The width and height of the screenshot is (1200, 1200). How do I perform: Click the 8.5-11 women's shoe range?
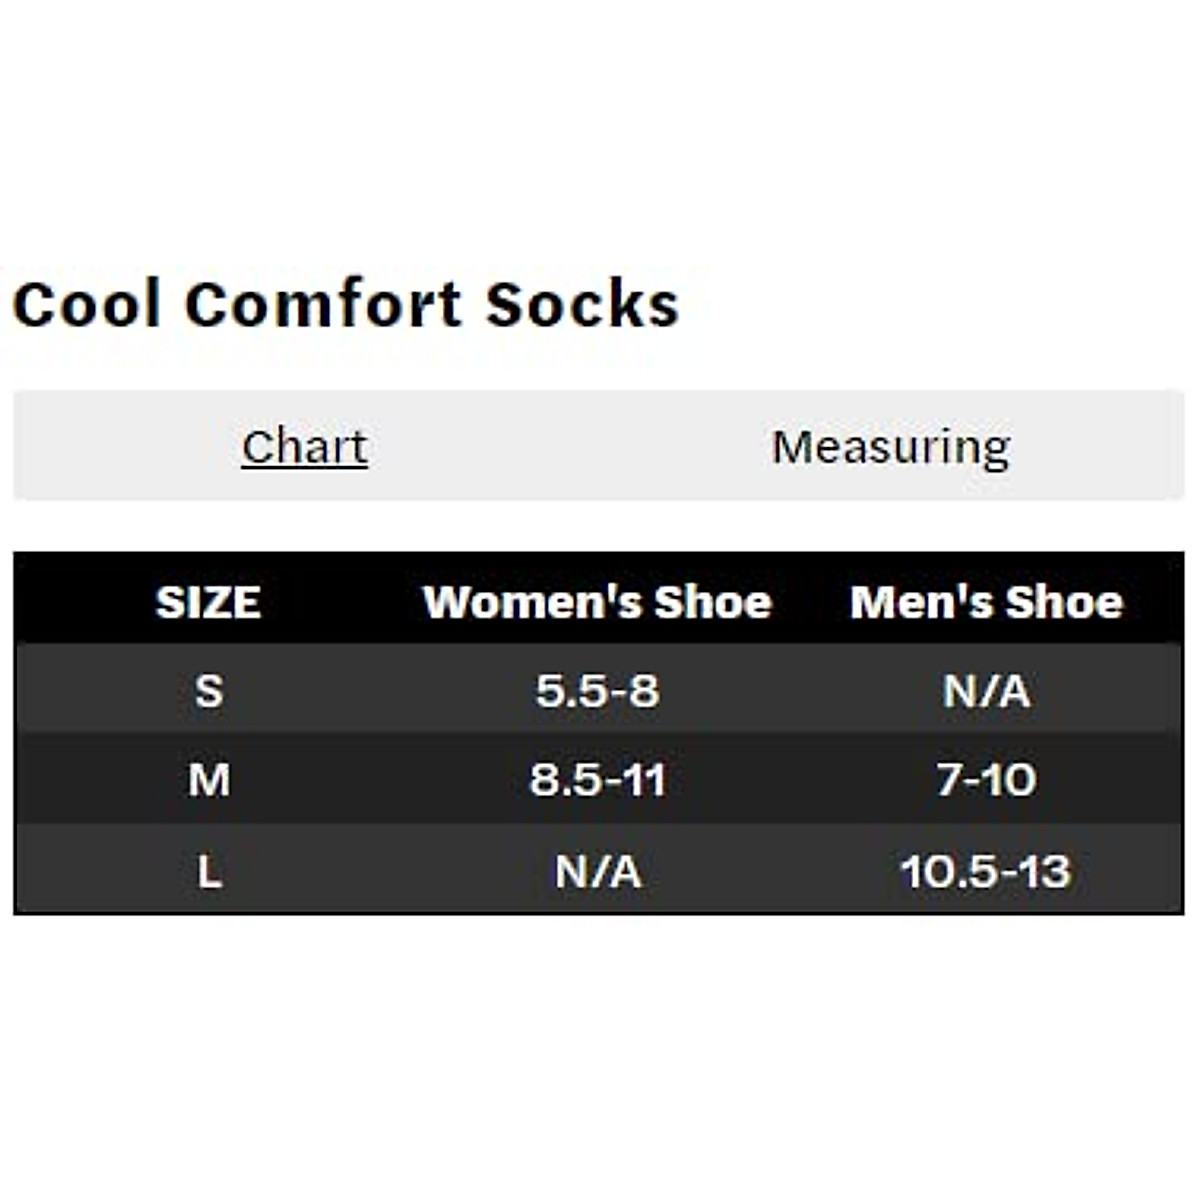597,779
